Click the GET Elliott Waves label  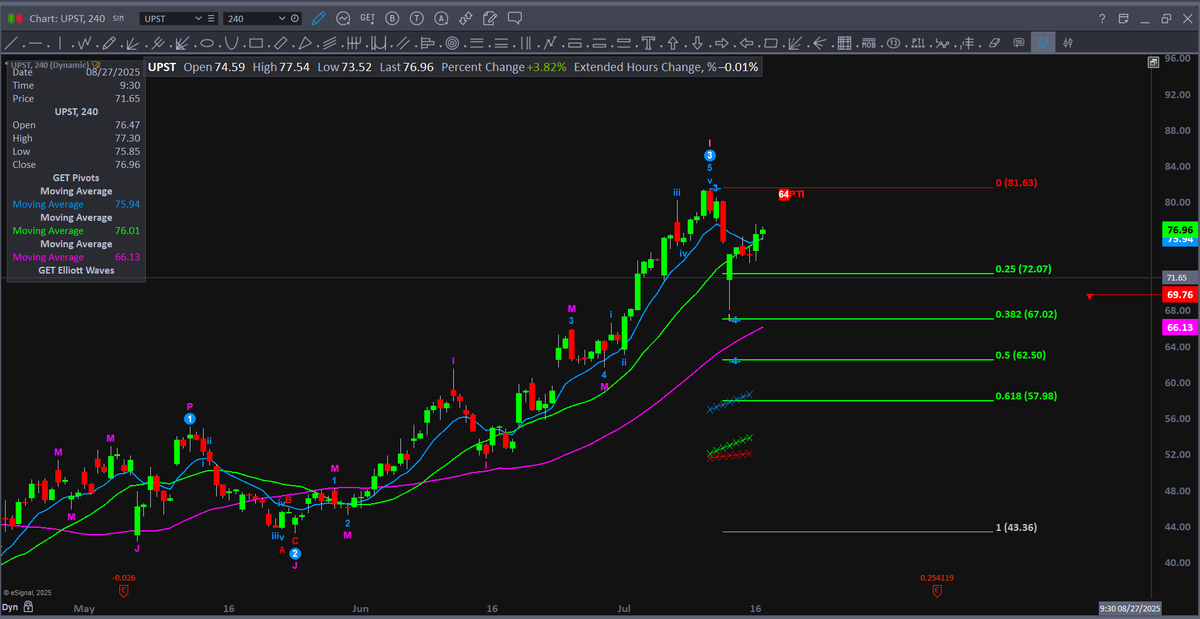coord(76,270)
